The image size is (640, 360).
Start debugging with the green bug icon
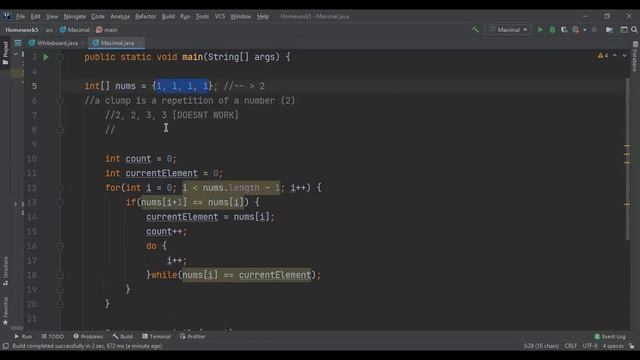[x=552, y=30]
